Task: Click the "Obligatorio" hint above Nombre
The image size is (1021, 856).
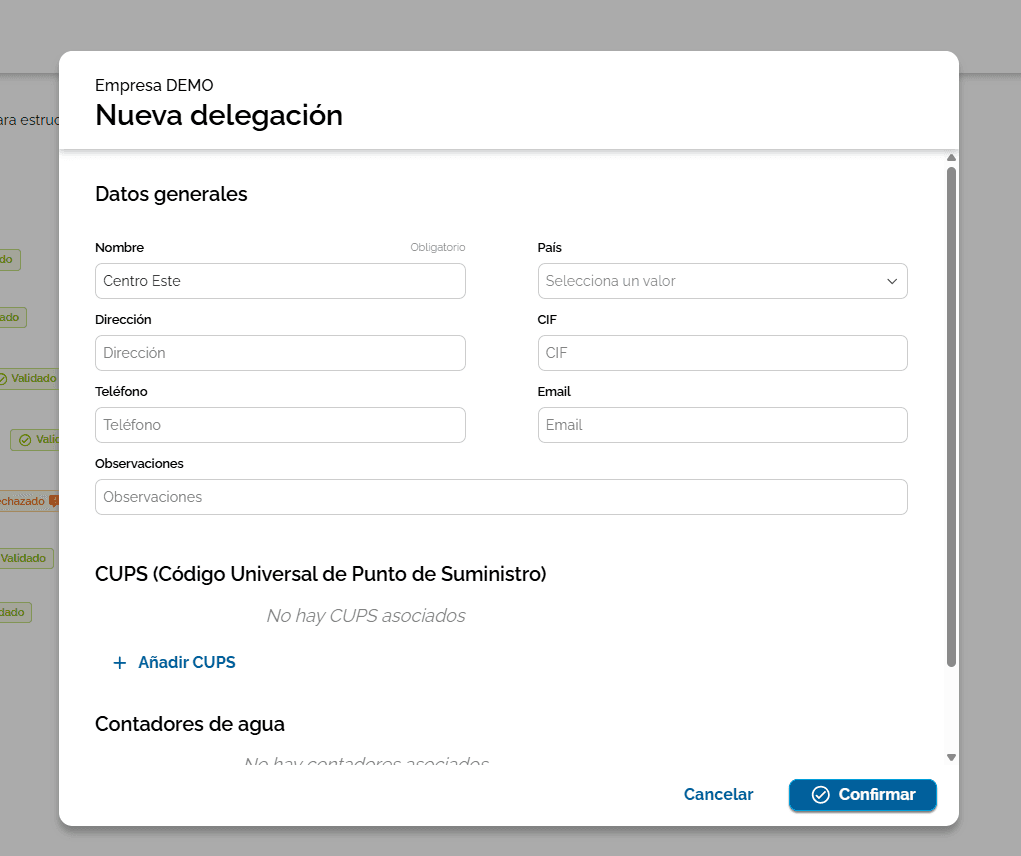Action: click(x=438, y=247)
